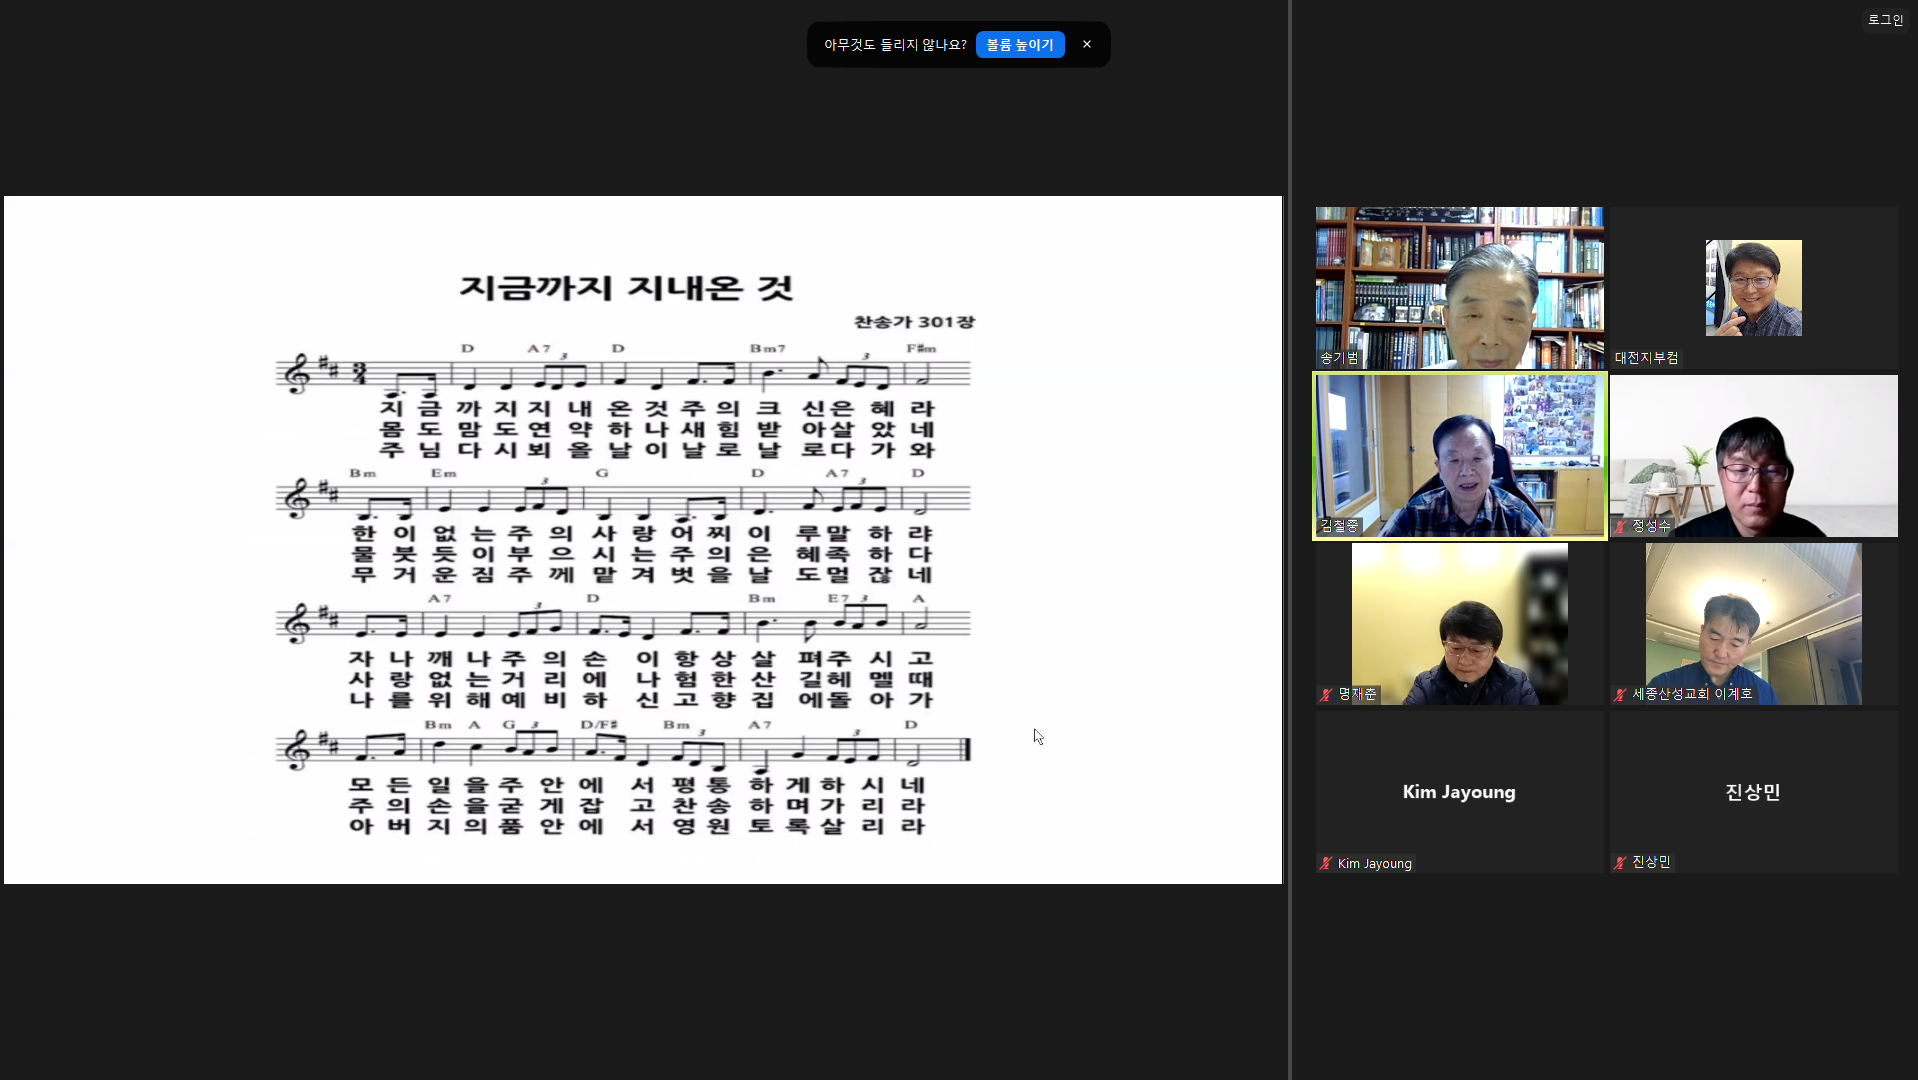Click muted mic icon beside 정성수
1918x1080 pixels.
point(1620,526)
